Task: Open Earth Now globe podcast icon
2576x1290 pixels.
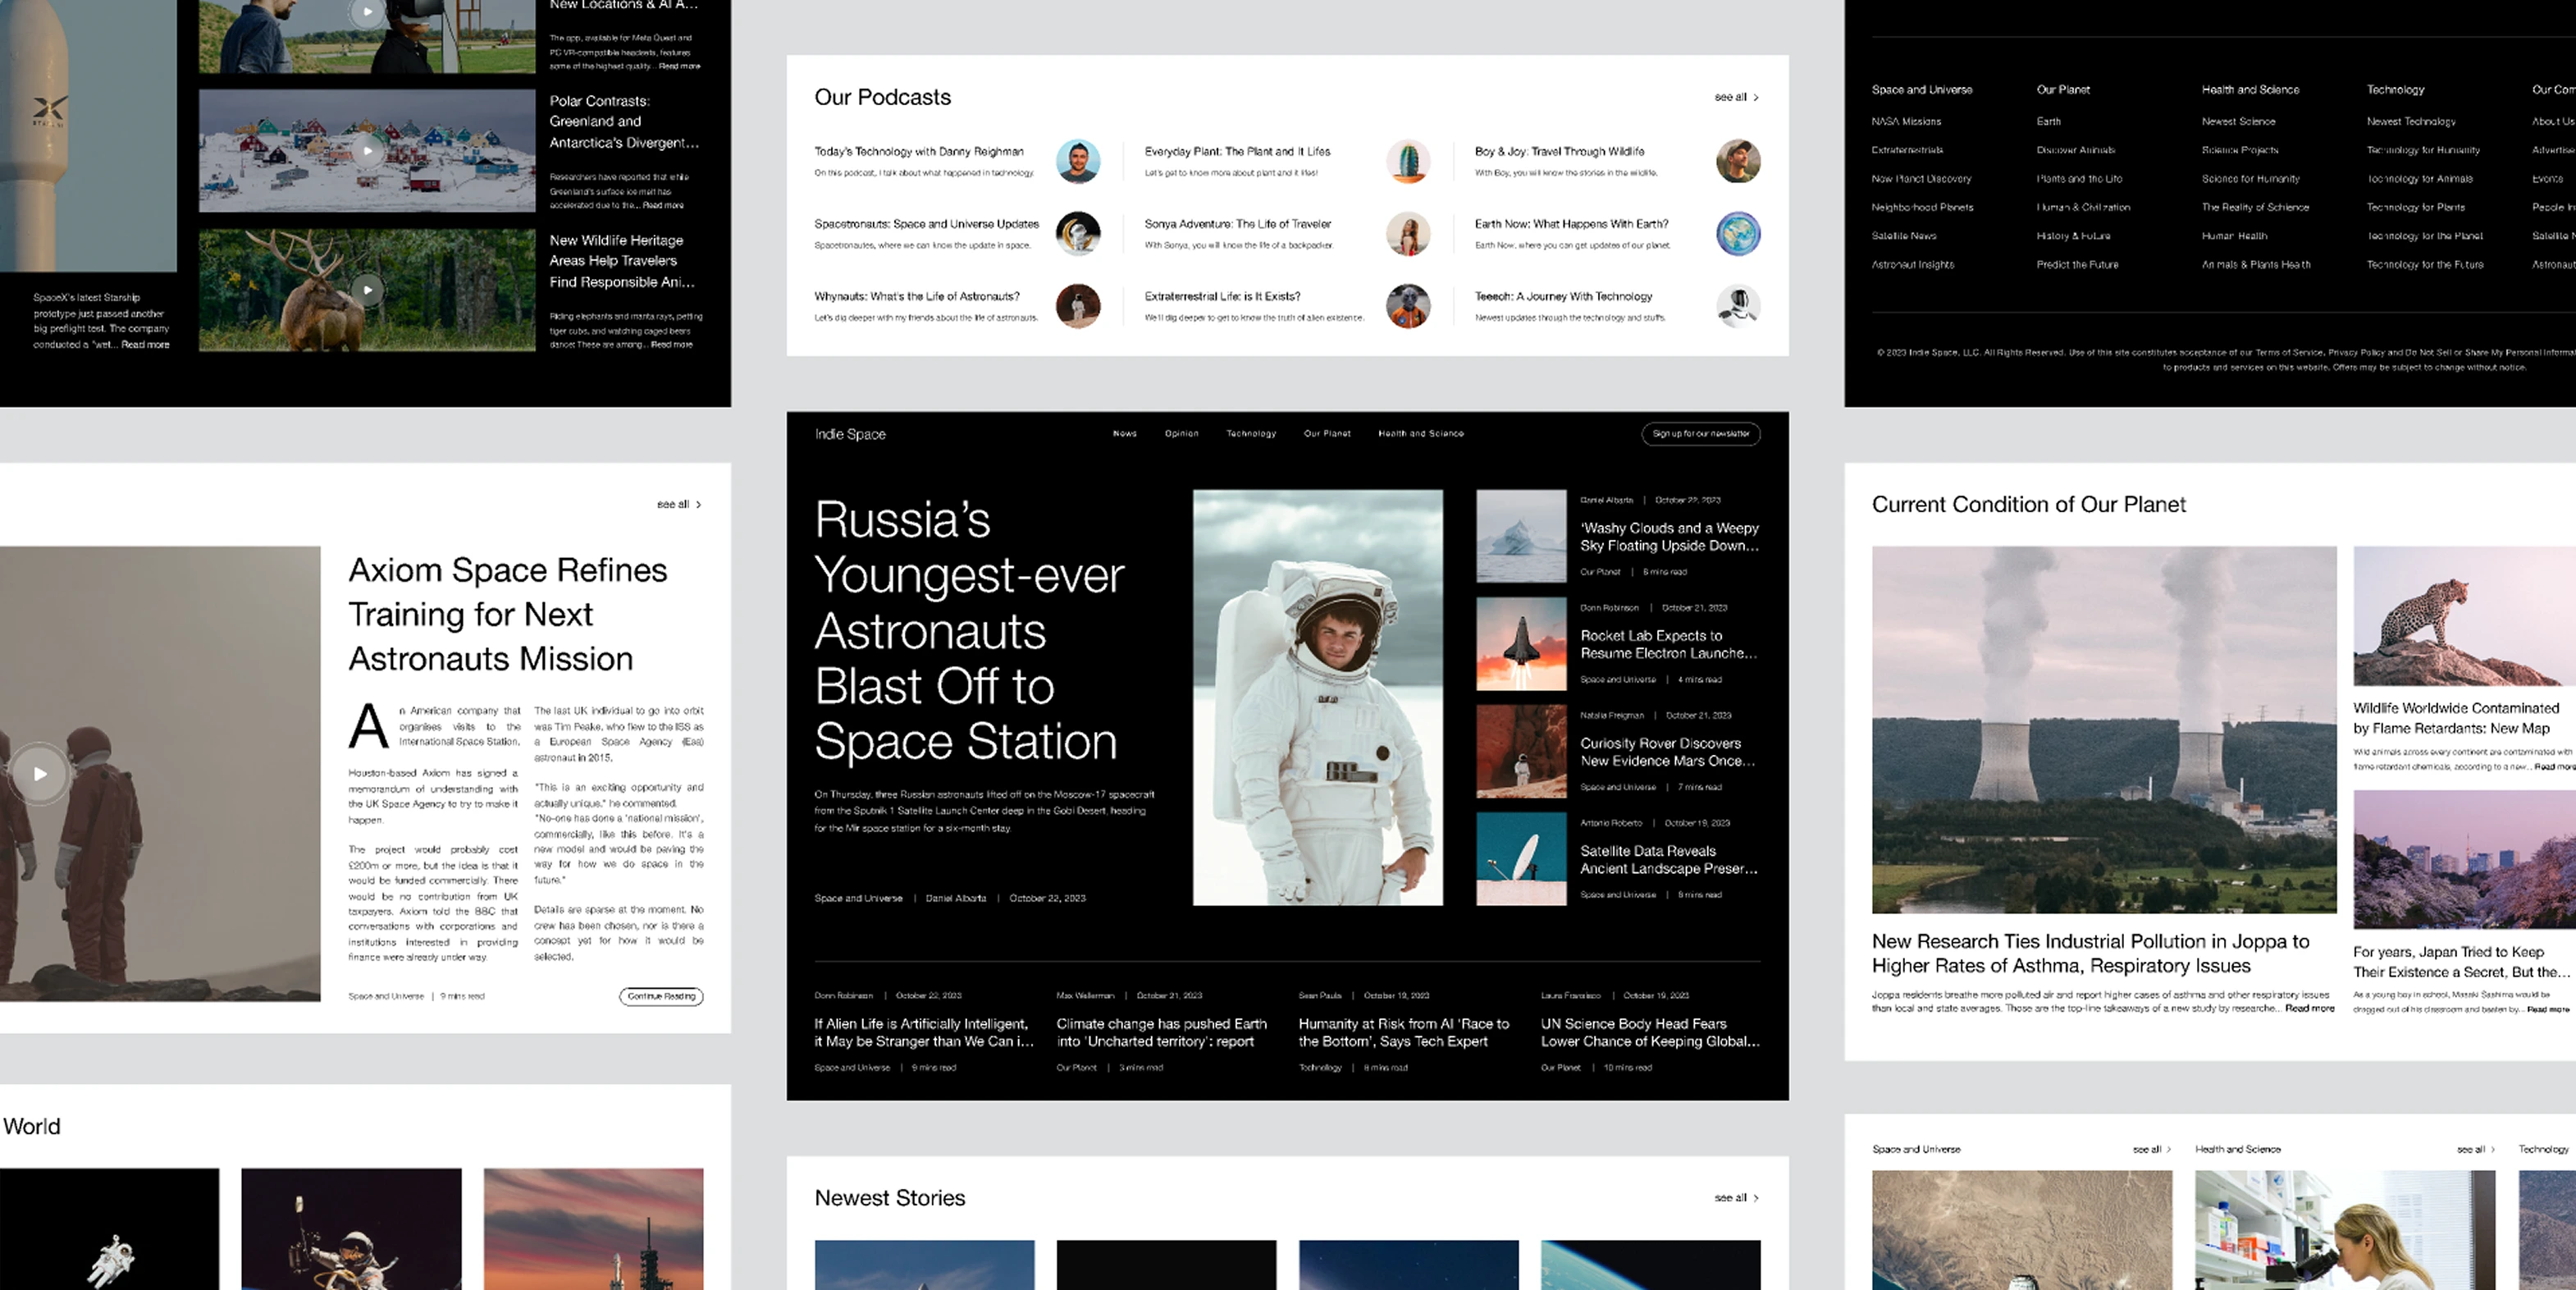Action: coord(1737,234)
